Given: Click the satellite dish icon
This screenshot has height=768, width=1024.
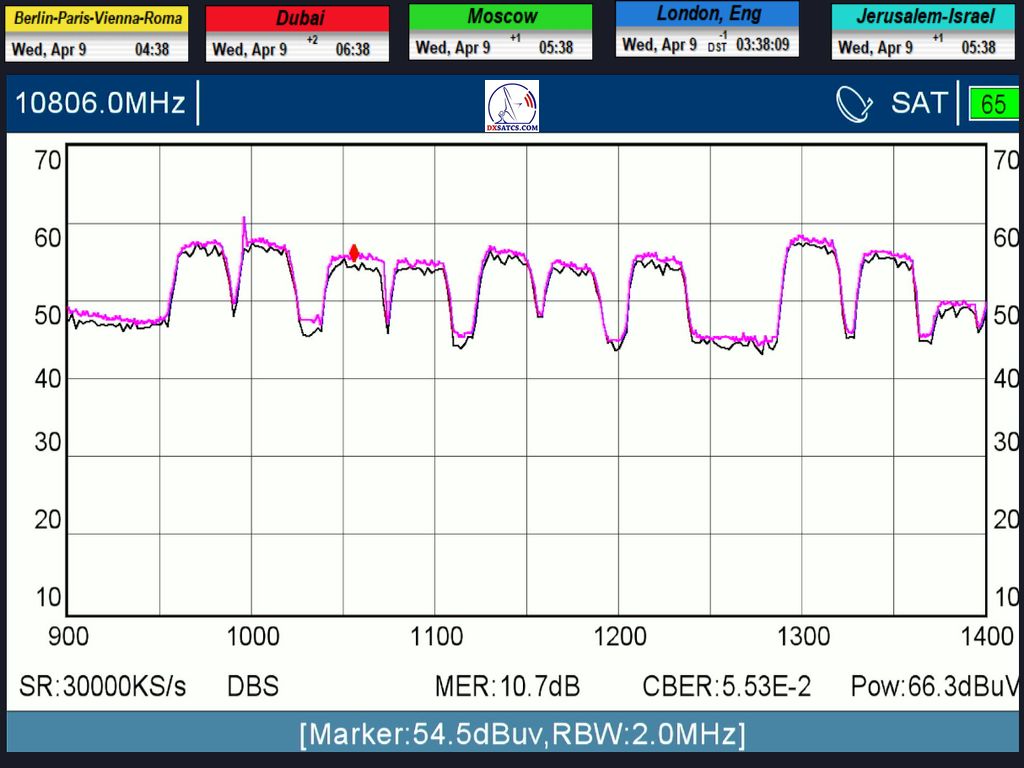Looking at the screenshot, I should tap(854, 104).
